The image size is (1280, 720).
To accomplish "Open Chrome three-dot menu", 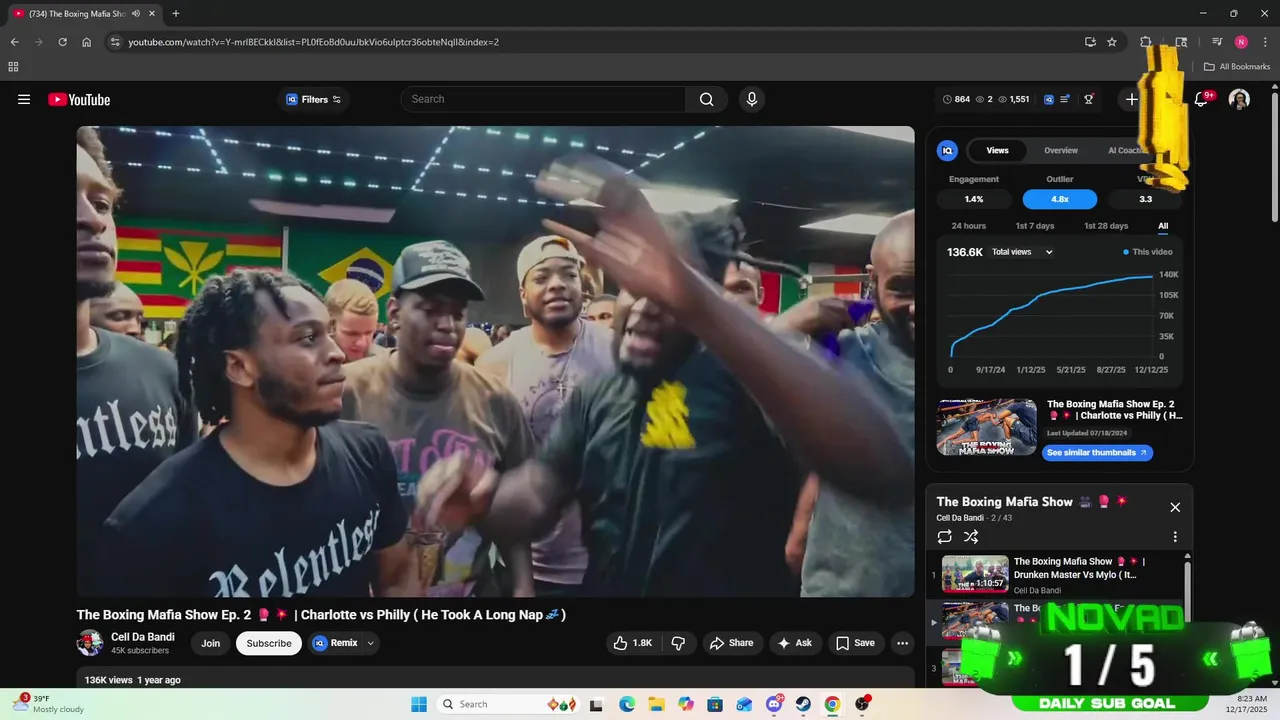I will point(1265,42).
